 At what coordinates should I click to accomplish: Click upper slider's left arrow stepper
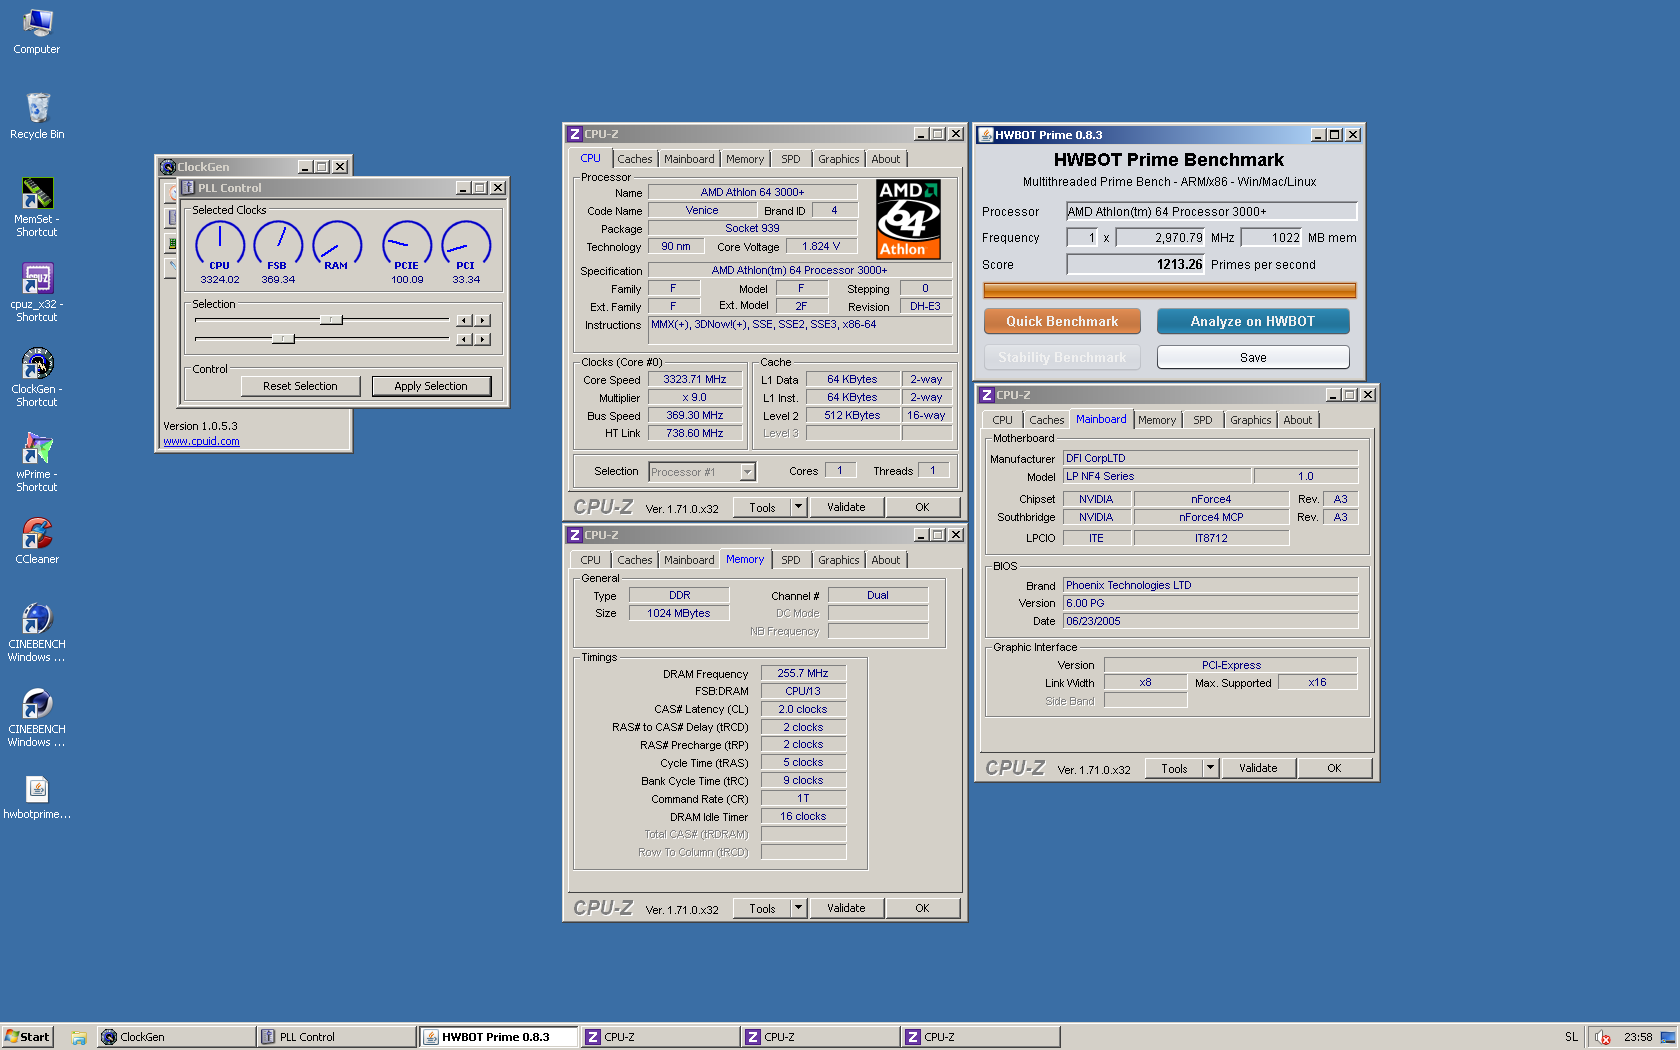click(x=464, y=320)
